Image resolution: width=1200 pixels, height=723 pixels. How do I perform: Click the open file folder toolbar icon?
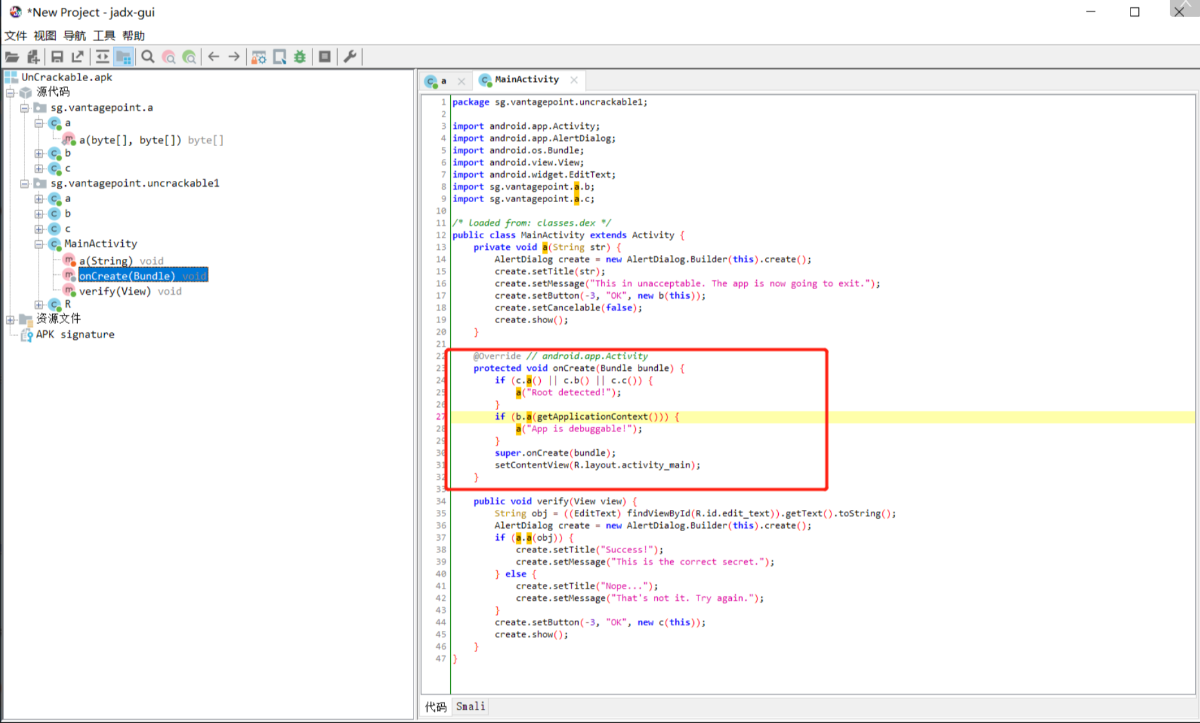point(12,57)
